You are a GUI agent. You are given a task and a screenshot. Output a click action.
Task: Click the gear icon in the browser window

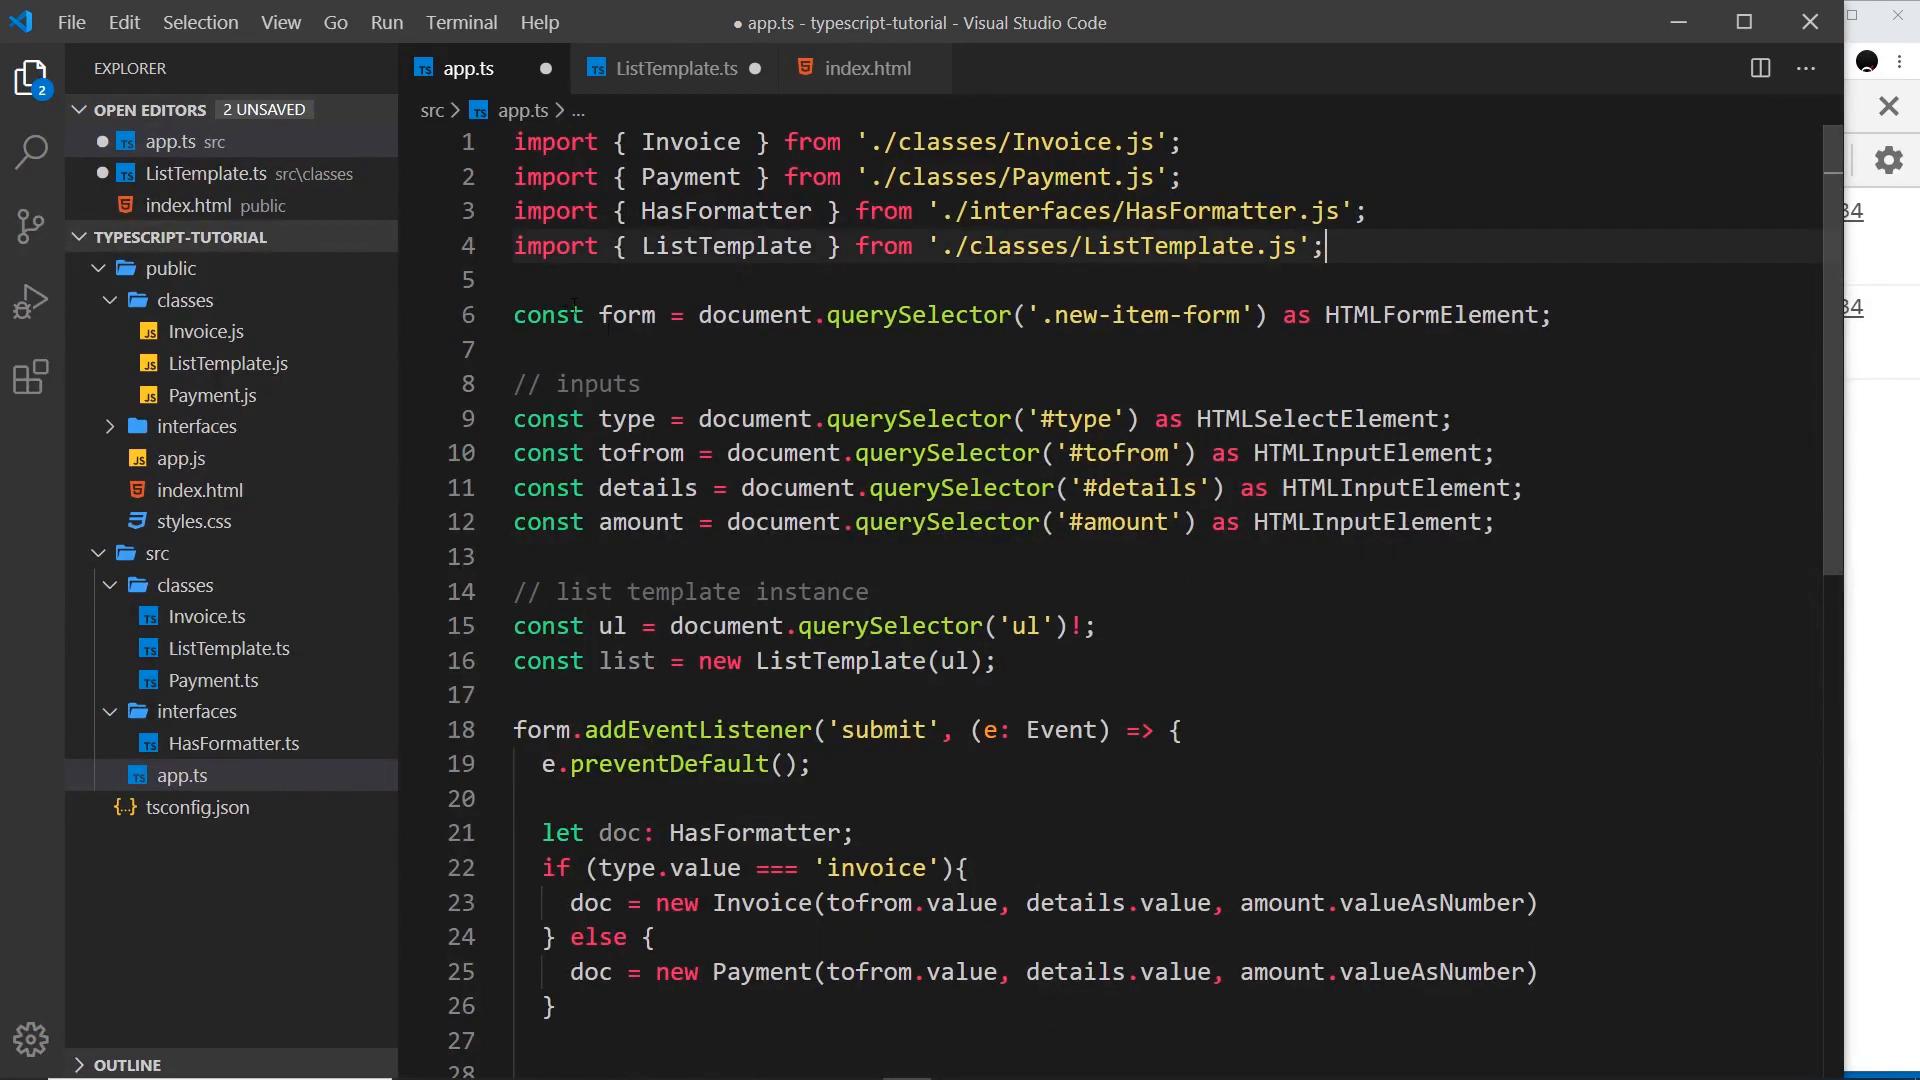point(1888,160)
